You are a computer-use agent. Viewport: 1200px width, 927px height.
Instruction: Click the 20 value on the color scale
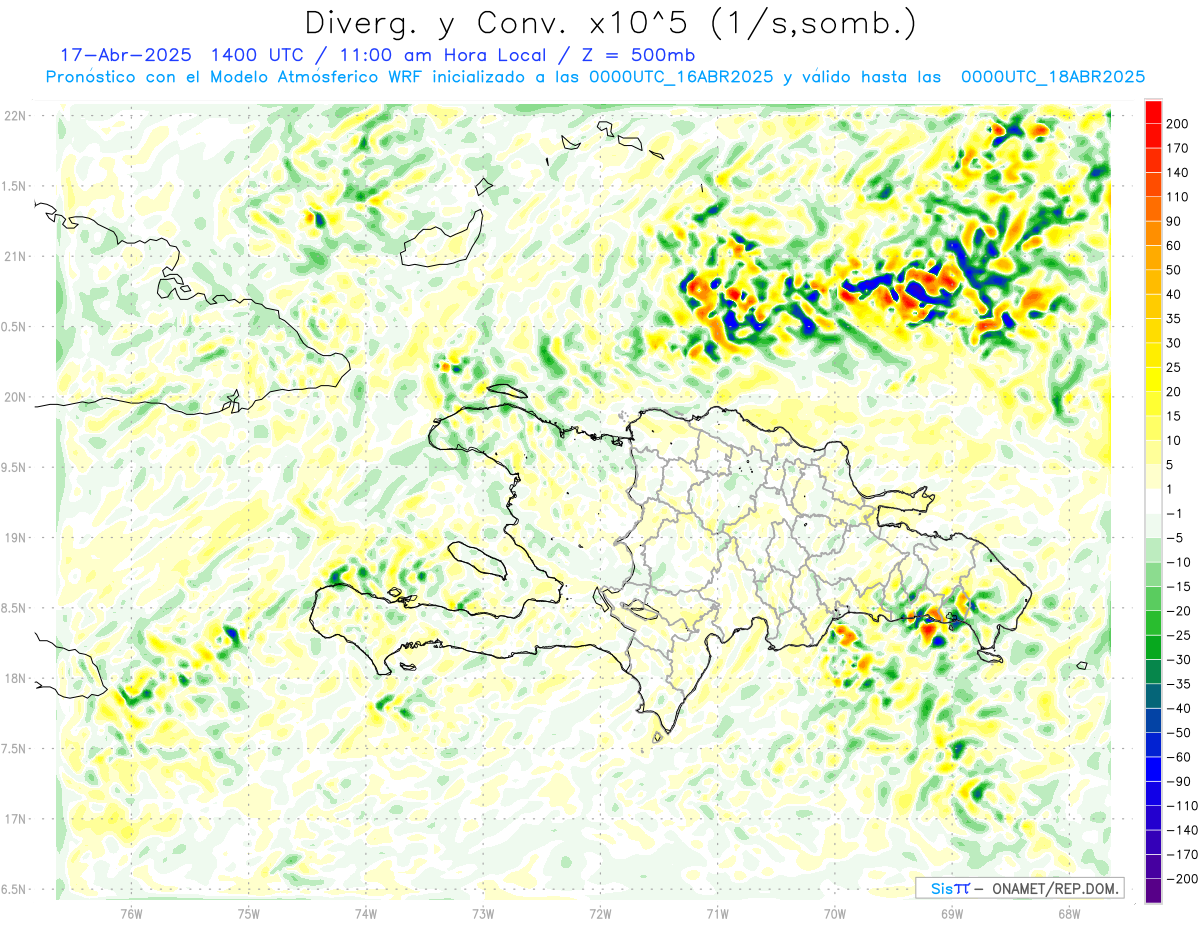click(x=1173, y=392)
